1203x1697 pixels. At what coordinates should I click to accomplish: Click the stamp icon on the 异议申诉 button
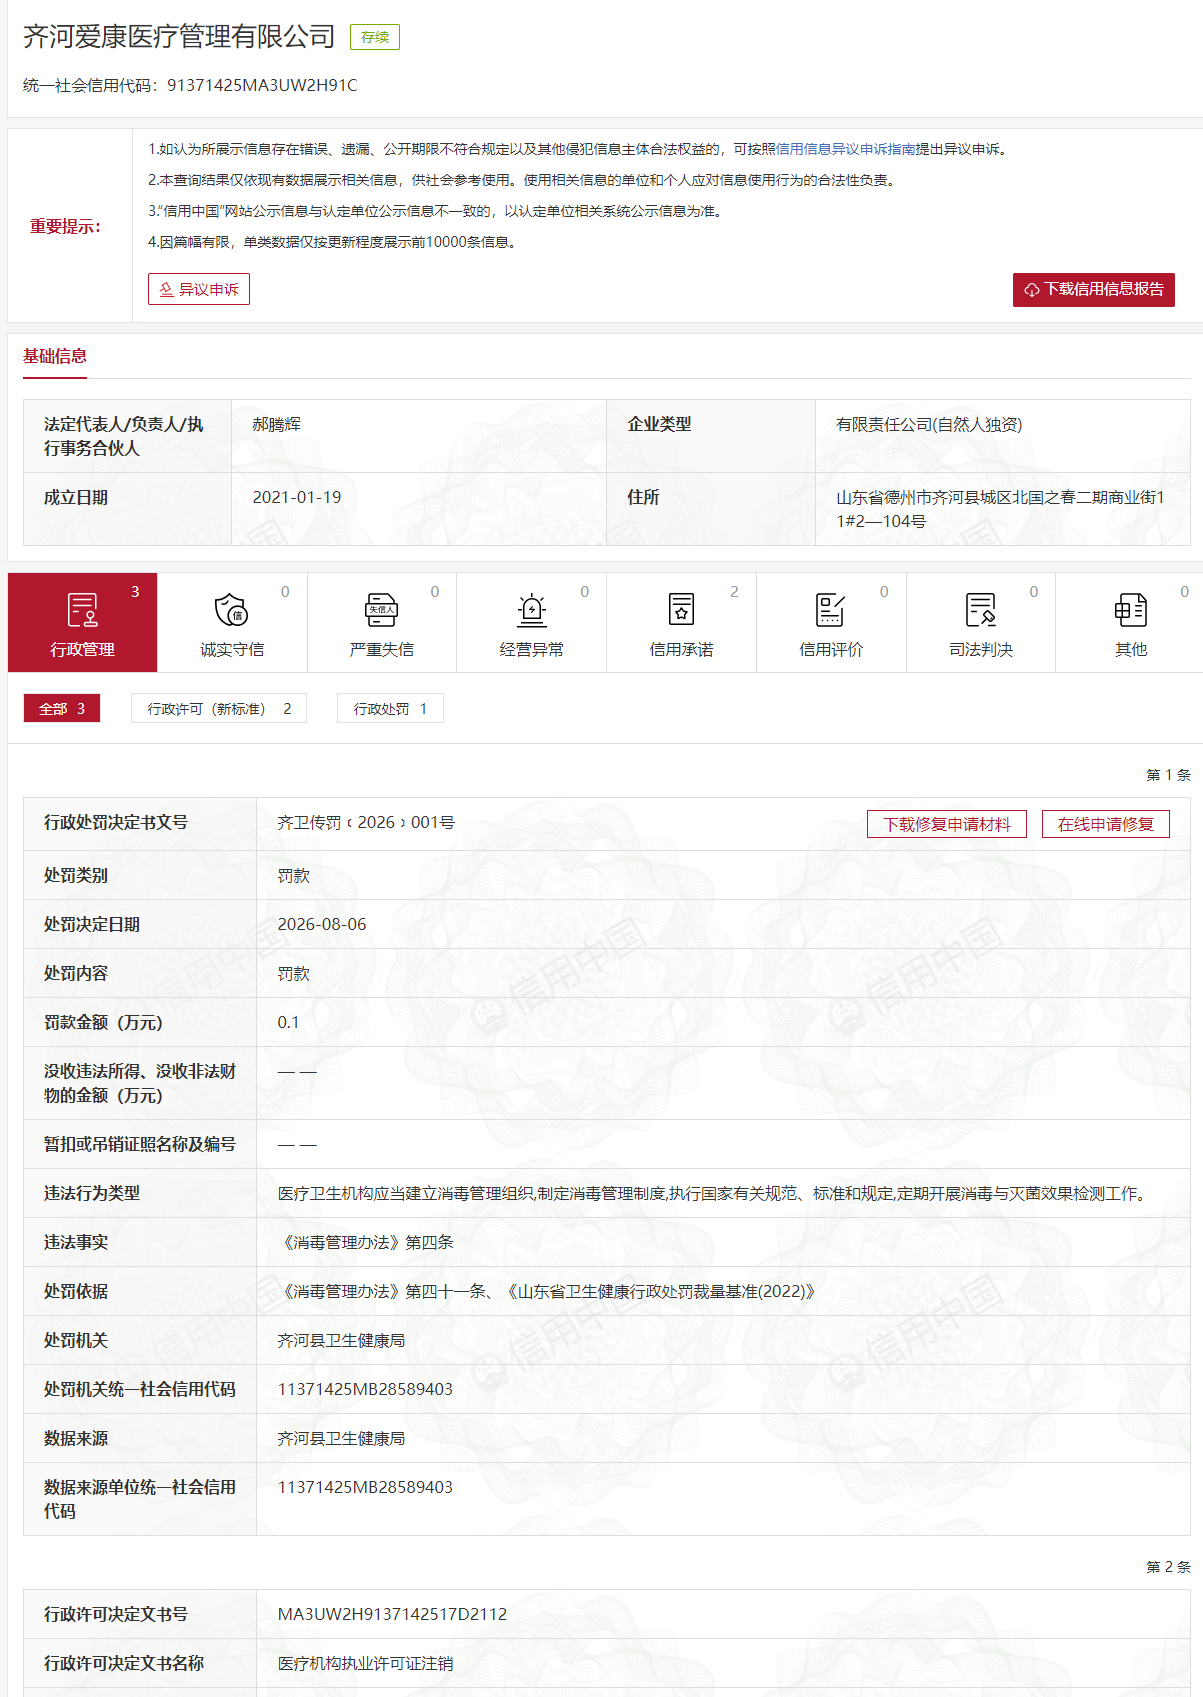click(x=166, y=289)
